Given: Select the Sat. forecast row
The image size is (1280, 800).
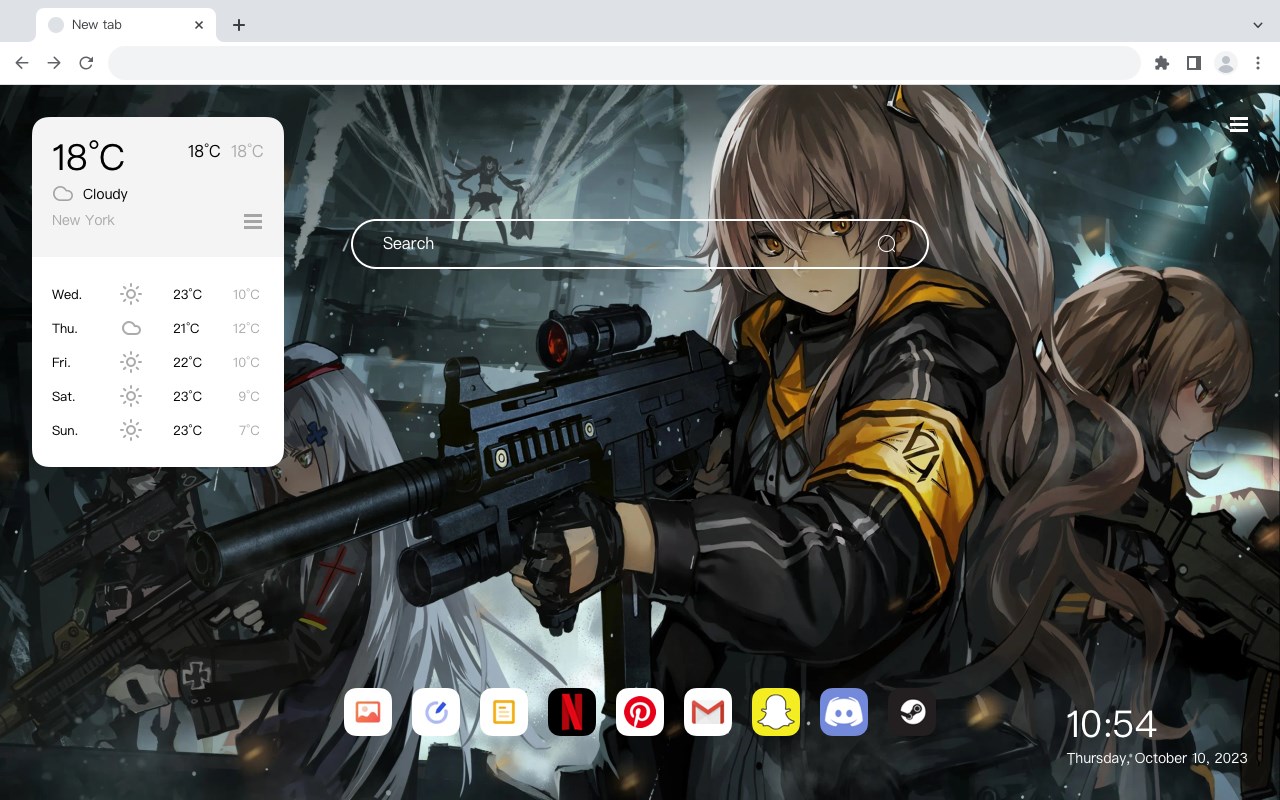Looking at the screenshot, I should click(x=157, y=396).
